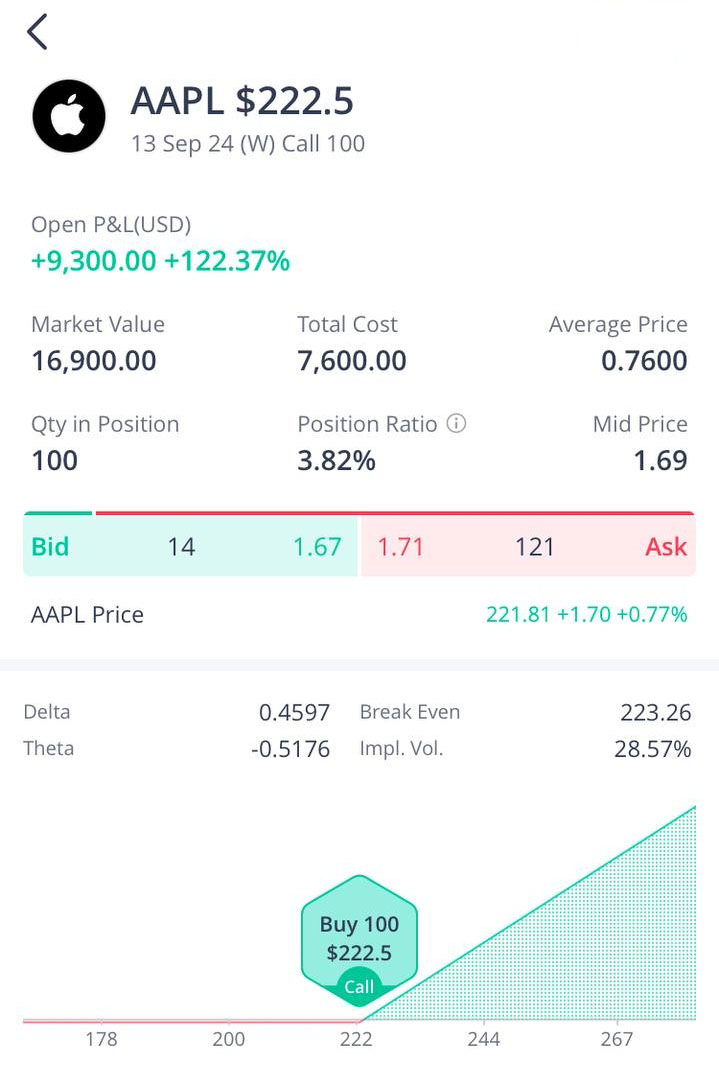Tap the Mid Price 1.69
This screenshot has width=719, height=1088.
660,461
